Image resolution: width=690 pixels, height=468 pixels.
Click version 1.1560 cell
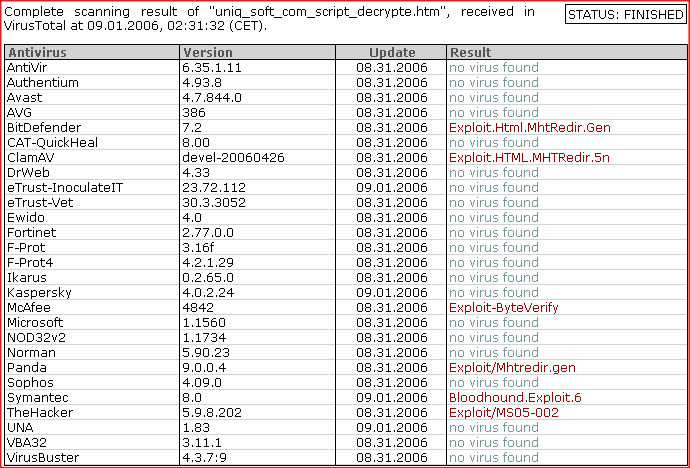pyautogui.click(x=204, y=322)
